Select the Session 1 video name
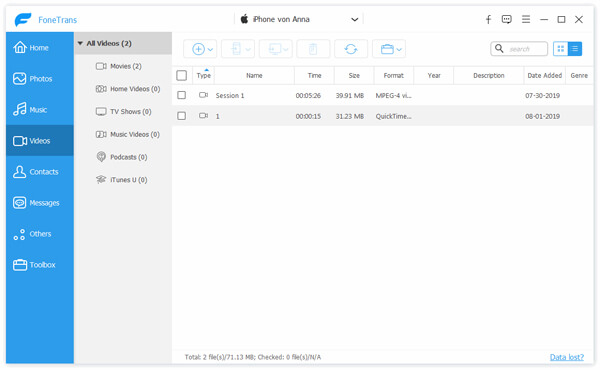Screen dimensions: 600x370 [x=230, y=96]
